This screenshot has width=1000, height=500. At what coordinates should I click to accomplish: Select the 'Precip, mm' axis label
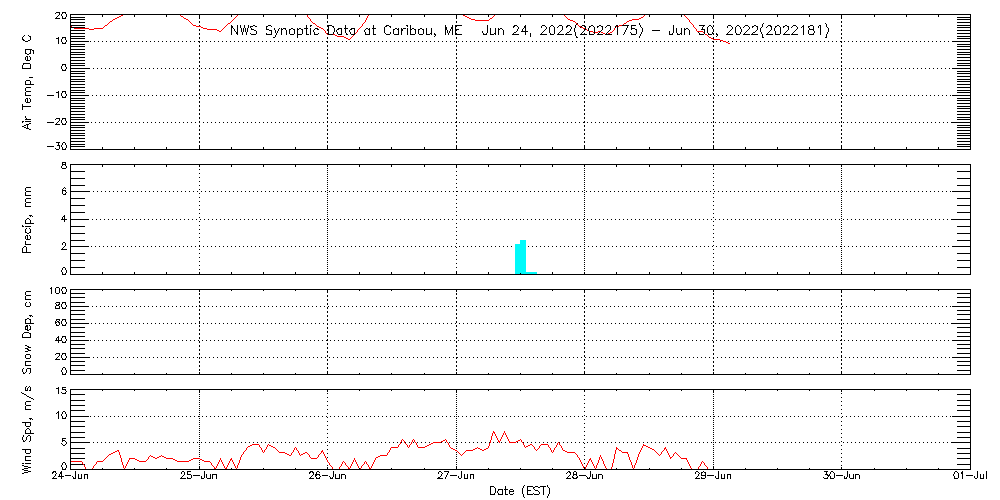tap(28, 219)
